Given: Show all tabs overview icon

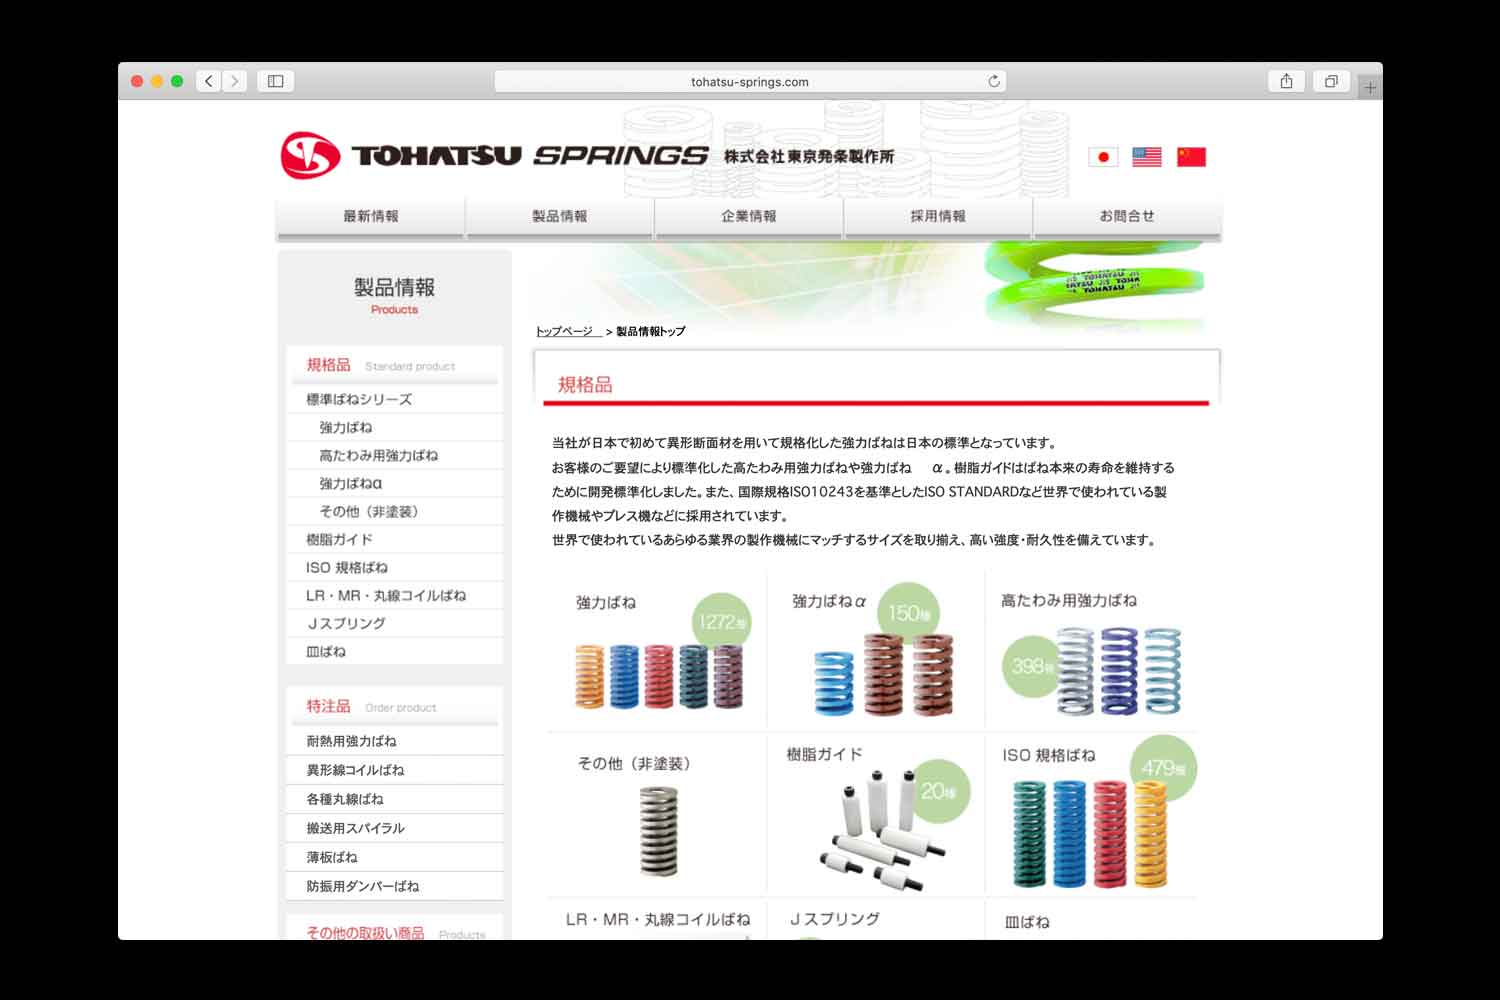Looking at the screenshot, I should point(1330,81).
